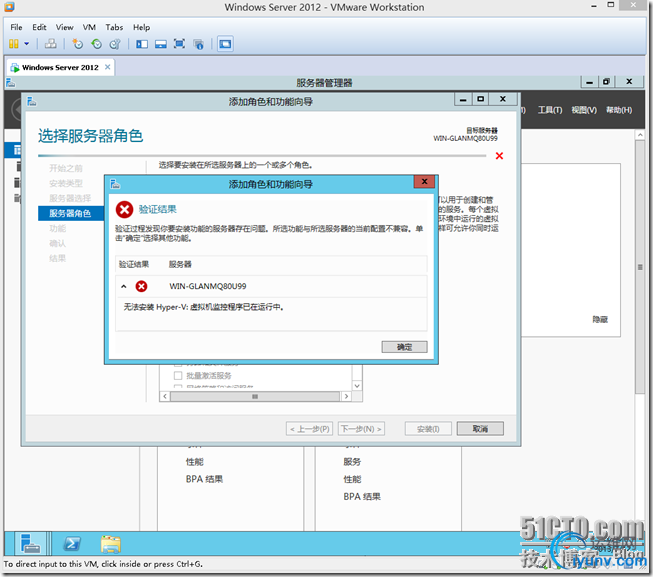Send Ctrl+Alt+Del to the virtual machine
The width and height of the screenshot is (653, 577).
click(51, 44)
